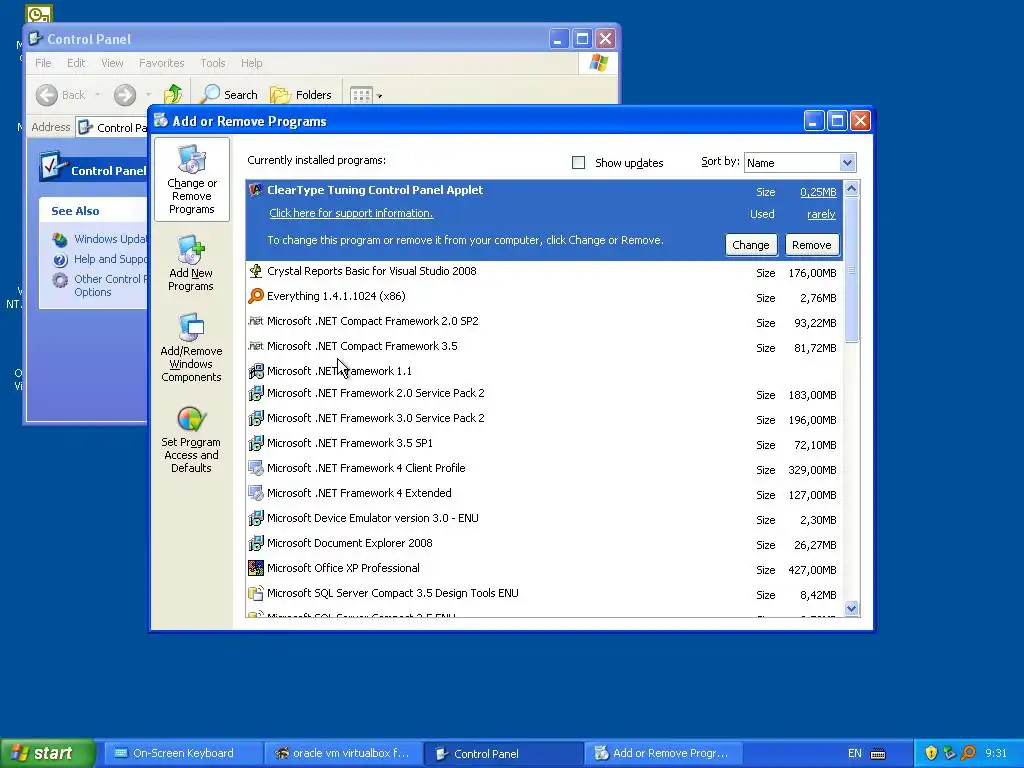
Task: Click Microsoft Document Explorer 2008 icon
Action: tap(256, 543)
